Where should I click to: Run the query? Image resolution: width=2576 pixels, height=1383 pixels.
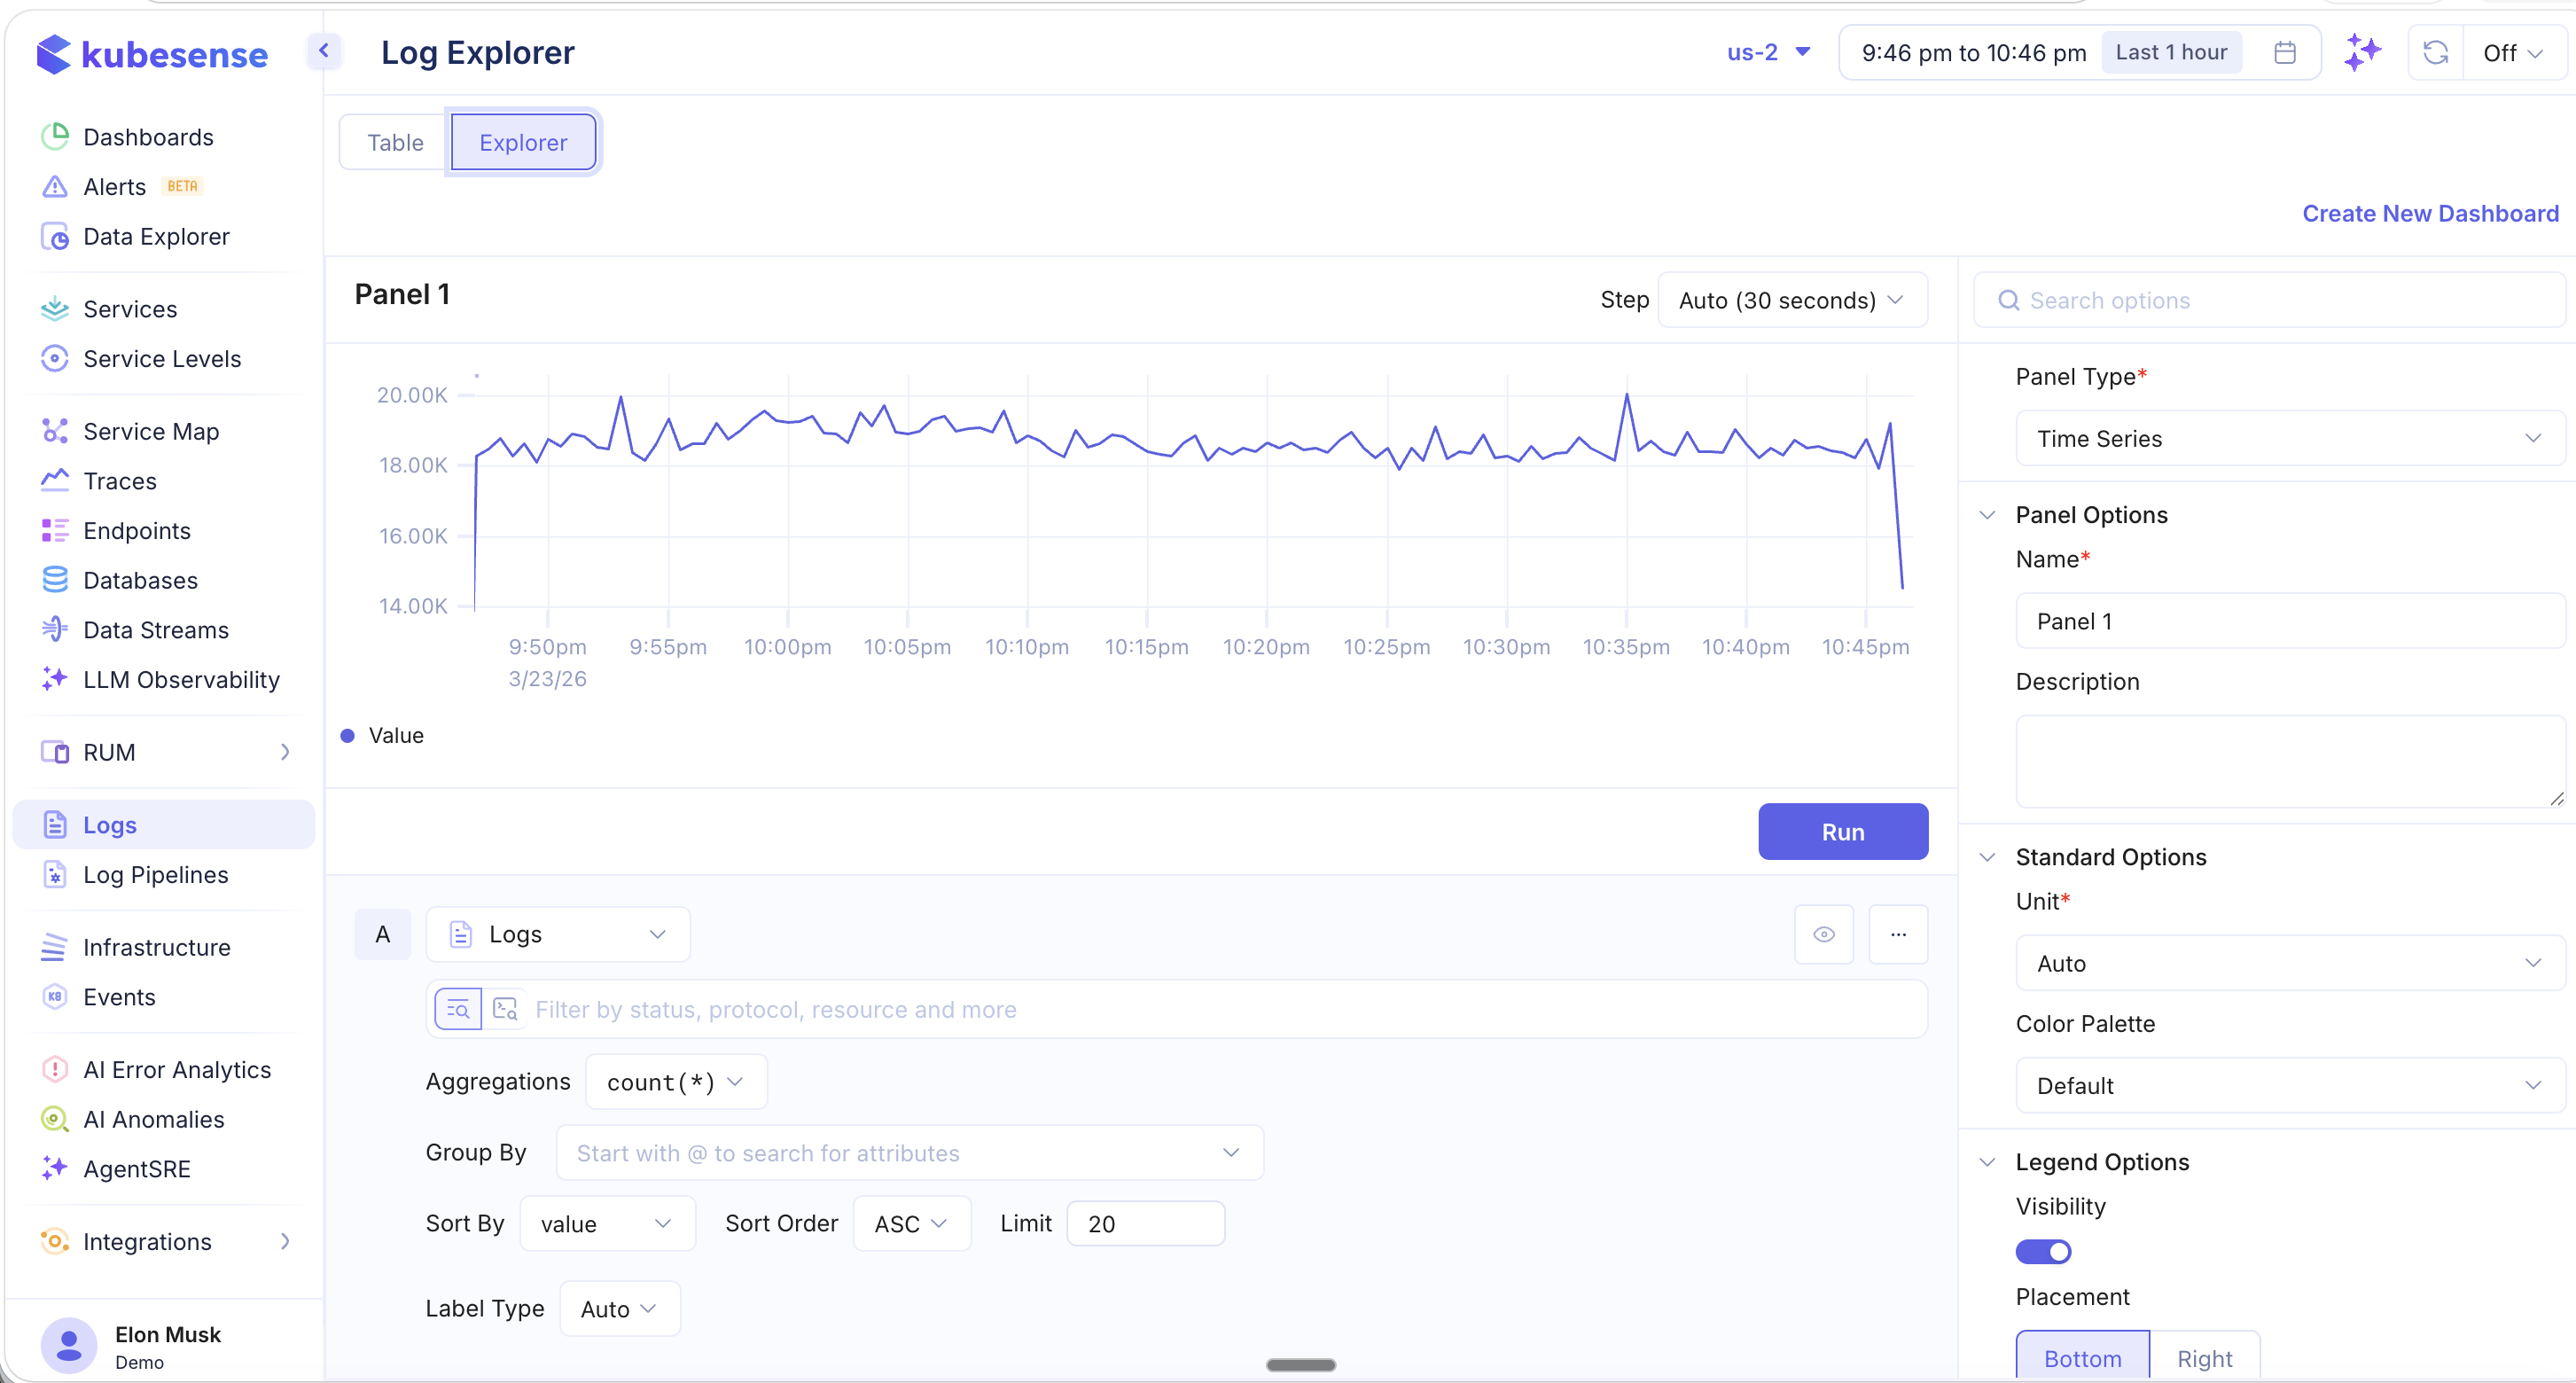click(x=1843, y=831)
